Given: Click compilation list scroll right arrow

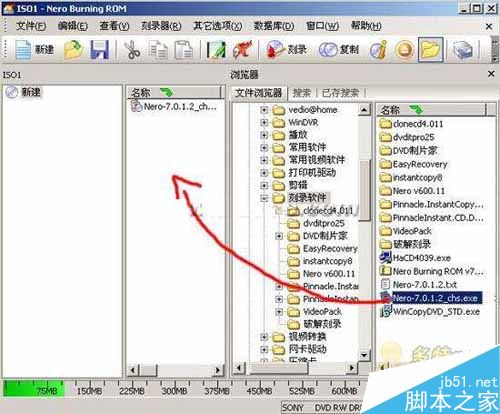Looking at the screenshot, I should [x=218, y=370].
